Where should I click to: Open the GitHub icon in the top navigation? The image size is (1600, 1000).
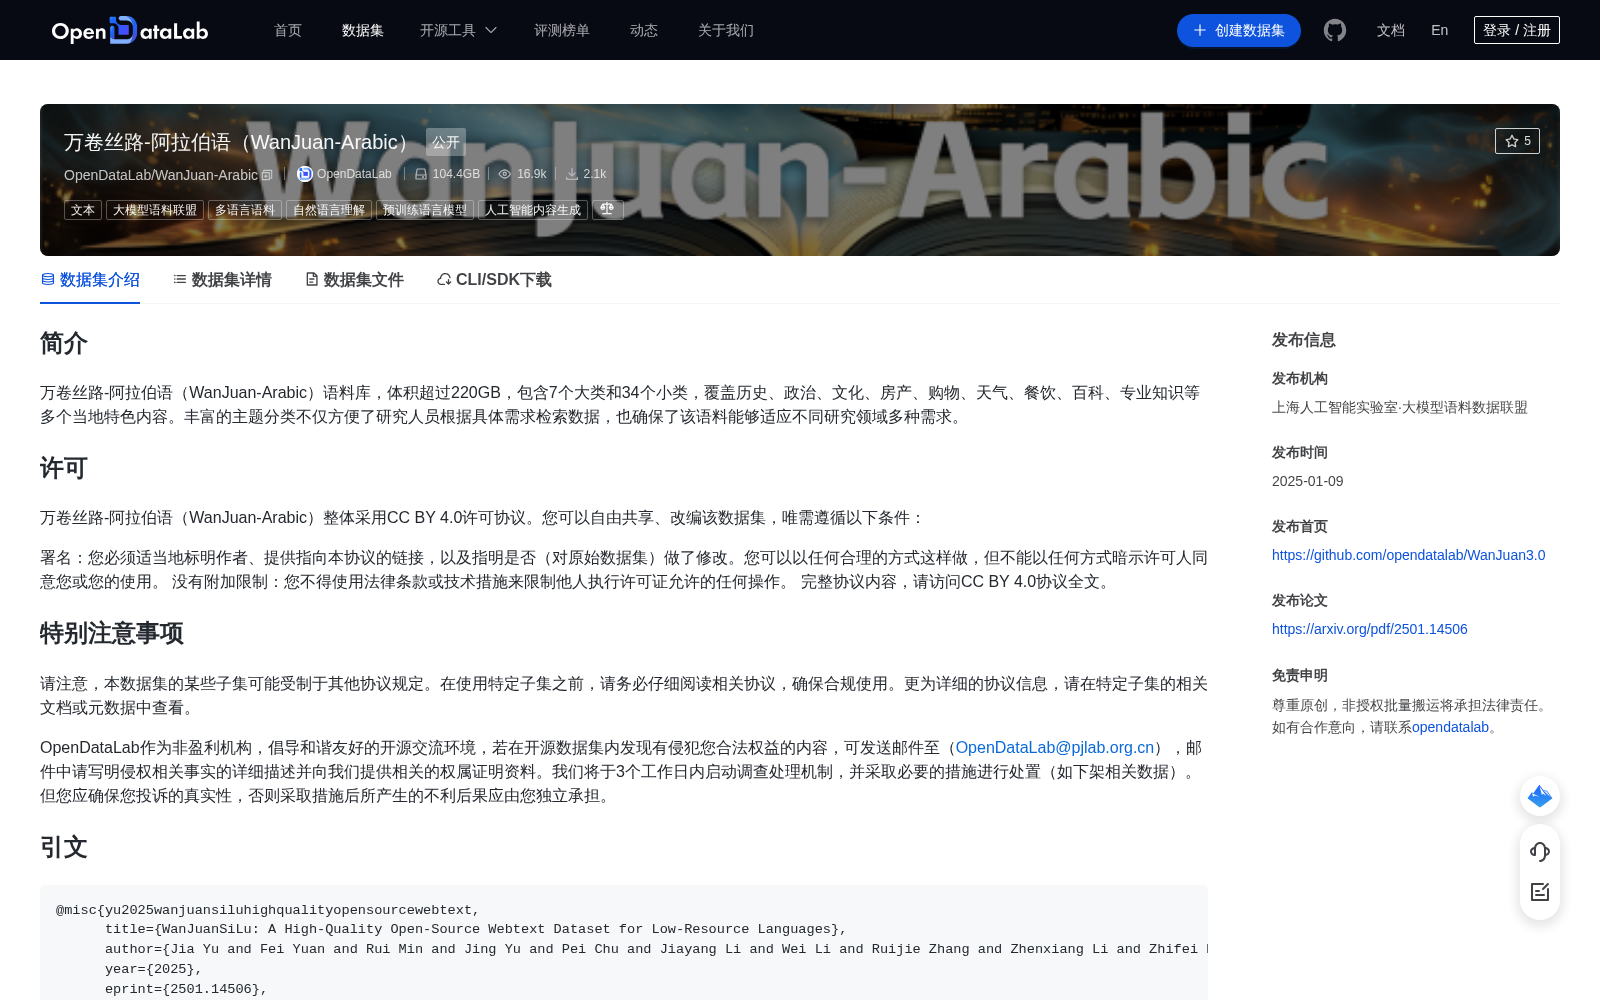click(1335, 30)
